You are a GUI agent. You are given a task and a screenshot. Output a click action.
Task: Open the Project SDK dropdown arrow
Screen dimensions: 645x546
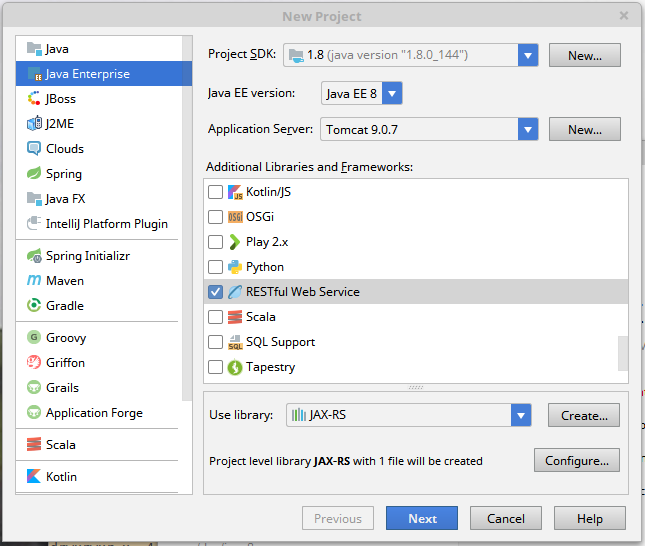tap(528, 55)
